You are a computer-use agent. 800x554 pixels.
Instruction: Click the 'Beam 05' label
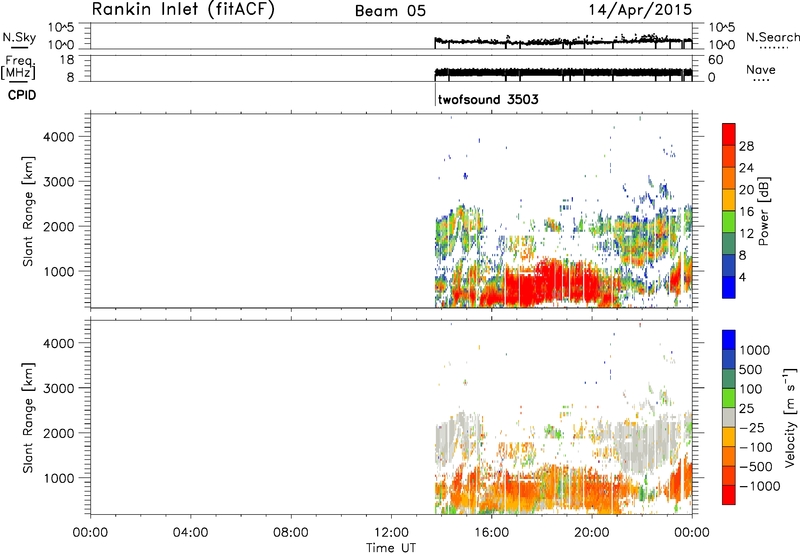pos(390,11)
